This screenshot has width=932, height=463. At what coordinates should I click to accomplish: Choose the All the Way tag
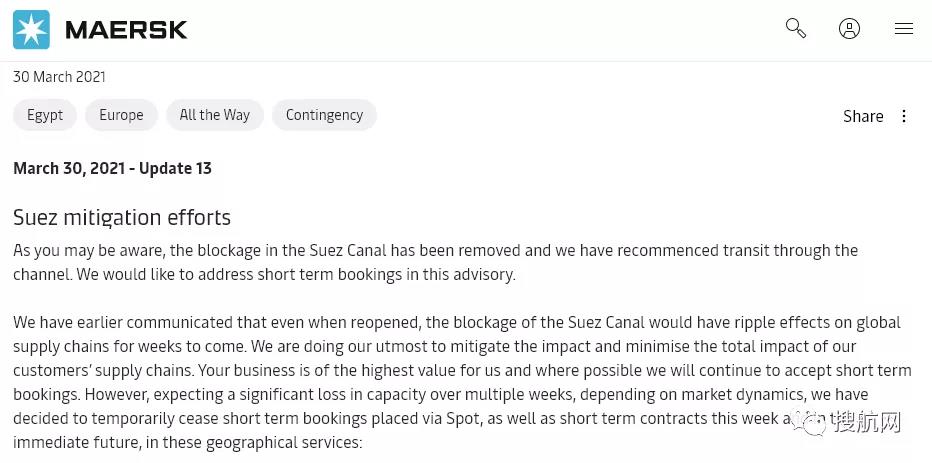point(215,115)
